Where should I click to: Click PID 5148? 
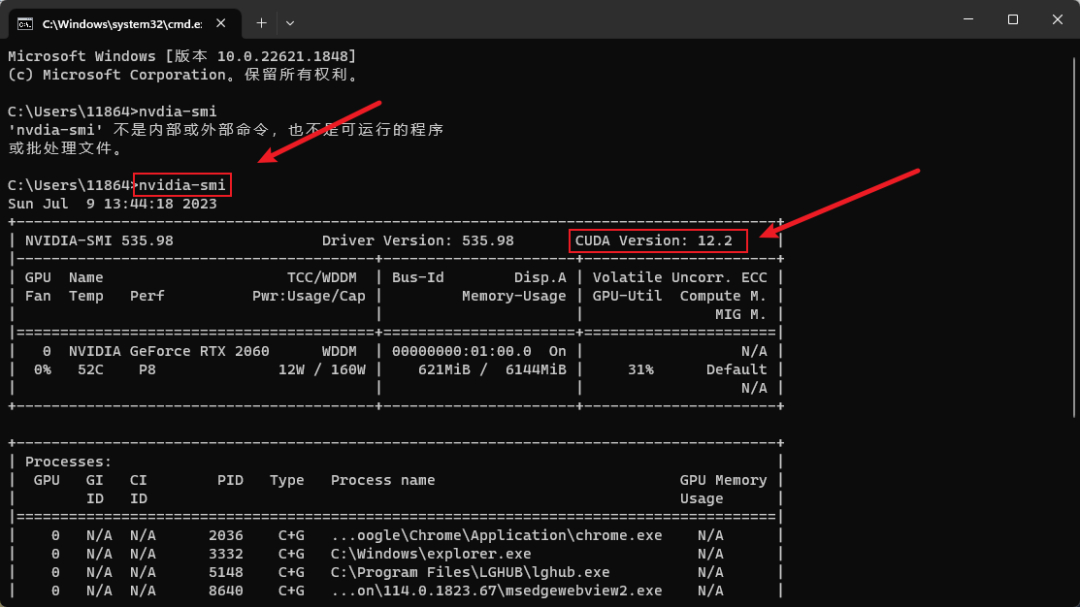point(226,572)
